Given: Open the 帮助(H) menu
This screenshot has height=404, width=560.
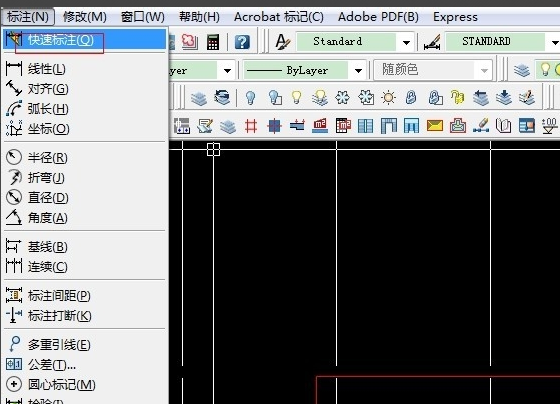Looking at the screenshot, I should 199,17.
